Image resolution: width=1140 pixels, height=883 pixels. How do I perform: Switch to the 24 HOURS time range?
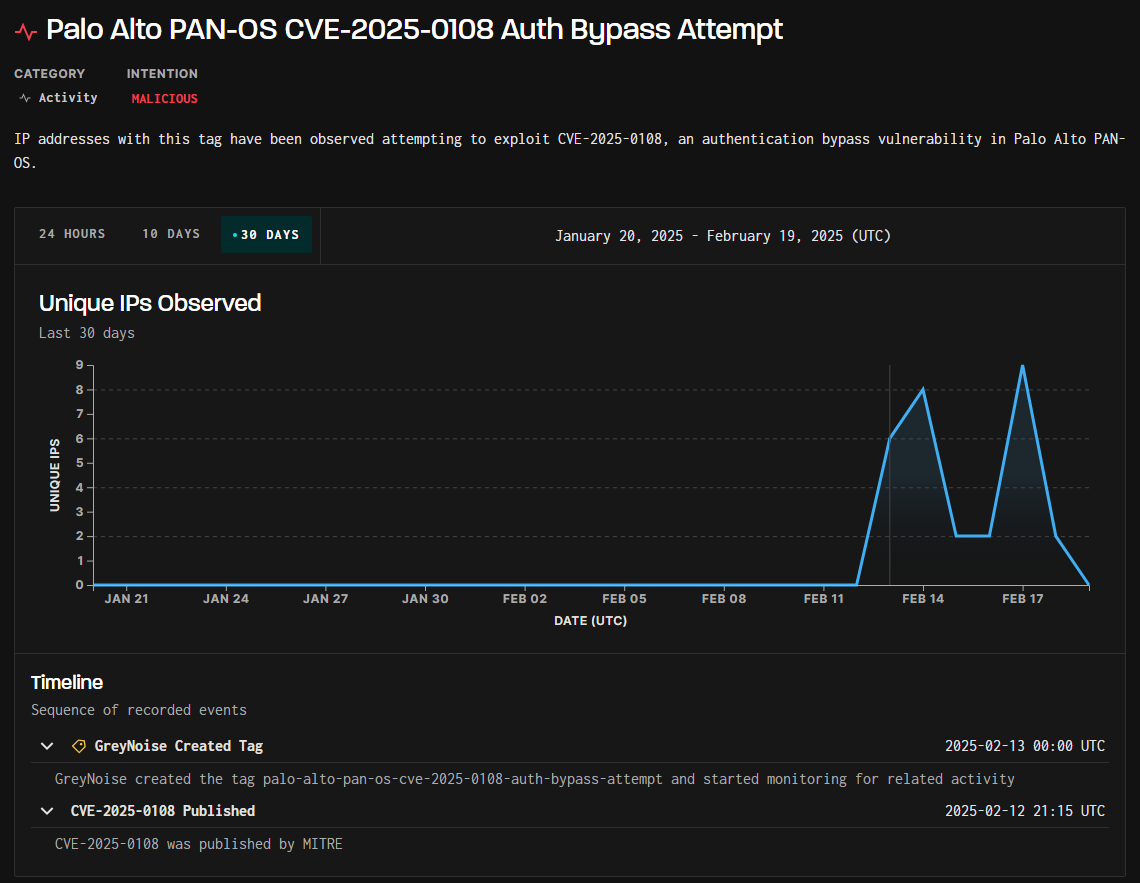click(72, 234)
